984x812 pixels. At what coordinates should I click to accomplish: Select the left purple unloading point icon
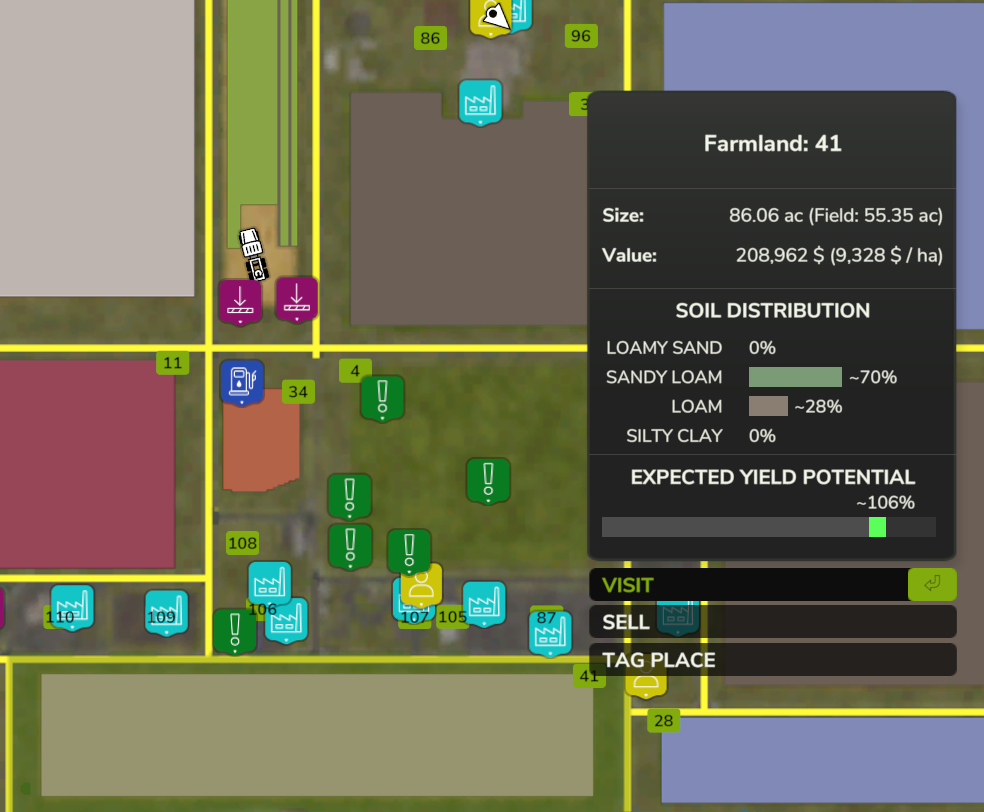tap(240, 302)
